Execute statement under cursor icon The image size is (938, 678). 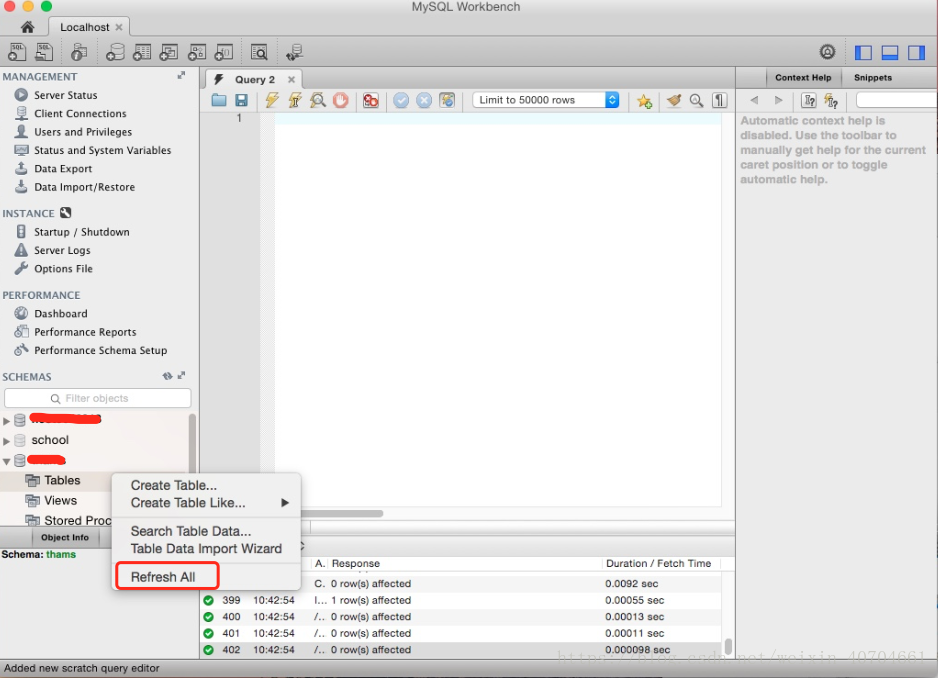[295, 100]
